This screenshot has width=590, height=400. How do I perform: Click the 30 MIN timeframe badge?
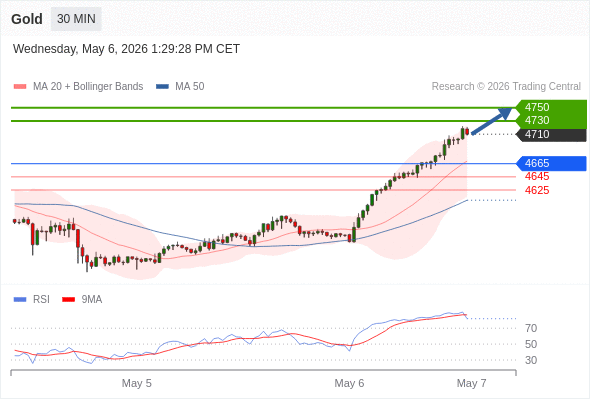coord(76,19)
